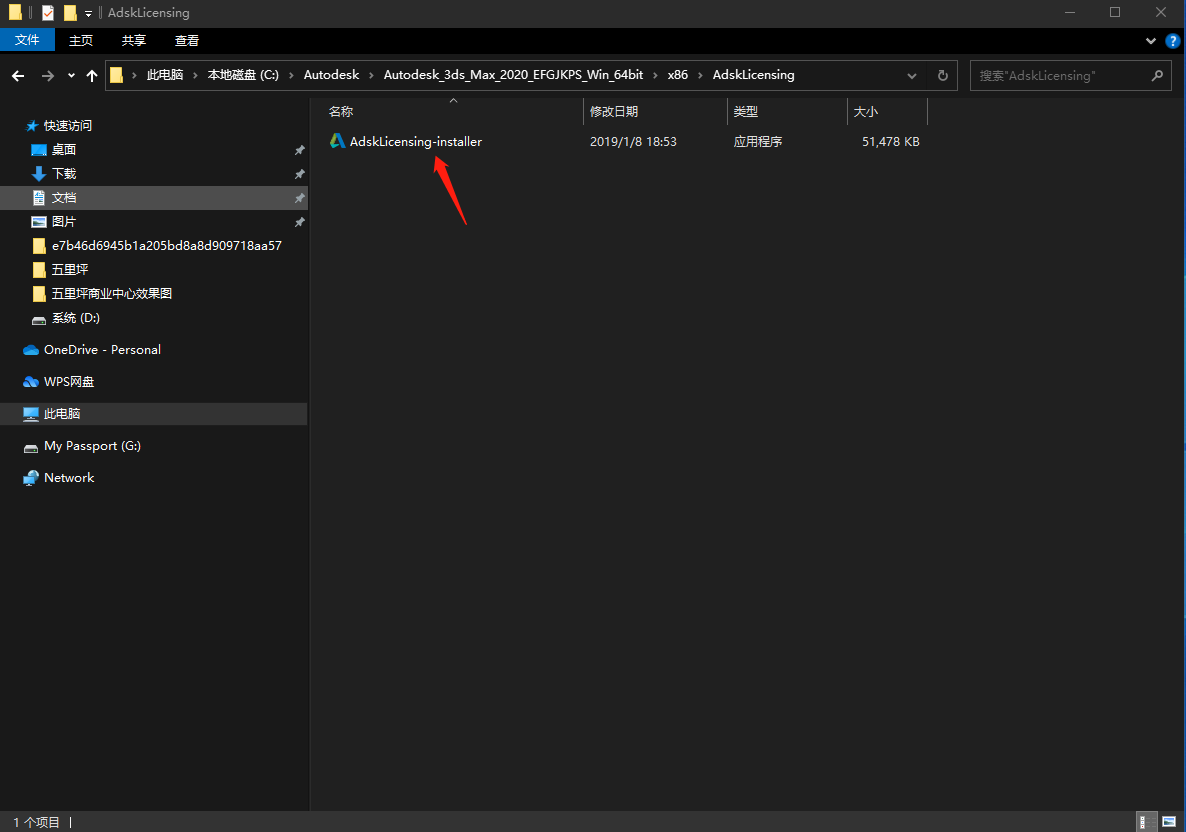The image size is (1186, 832).
Task: Click the 51,478 KB size cell
Action: 890,141
